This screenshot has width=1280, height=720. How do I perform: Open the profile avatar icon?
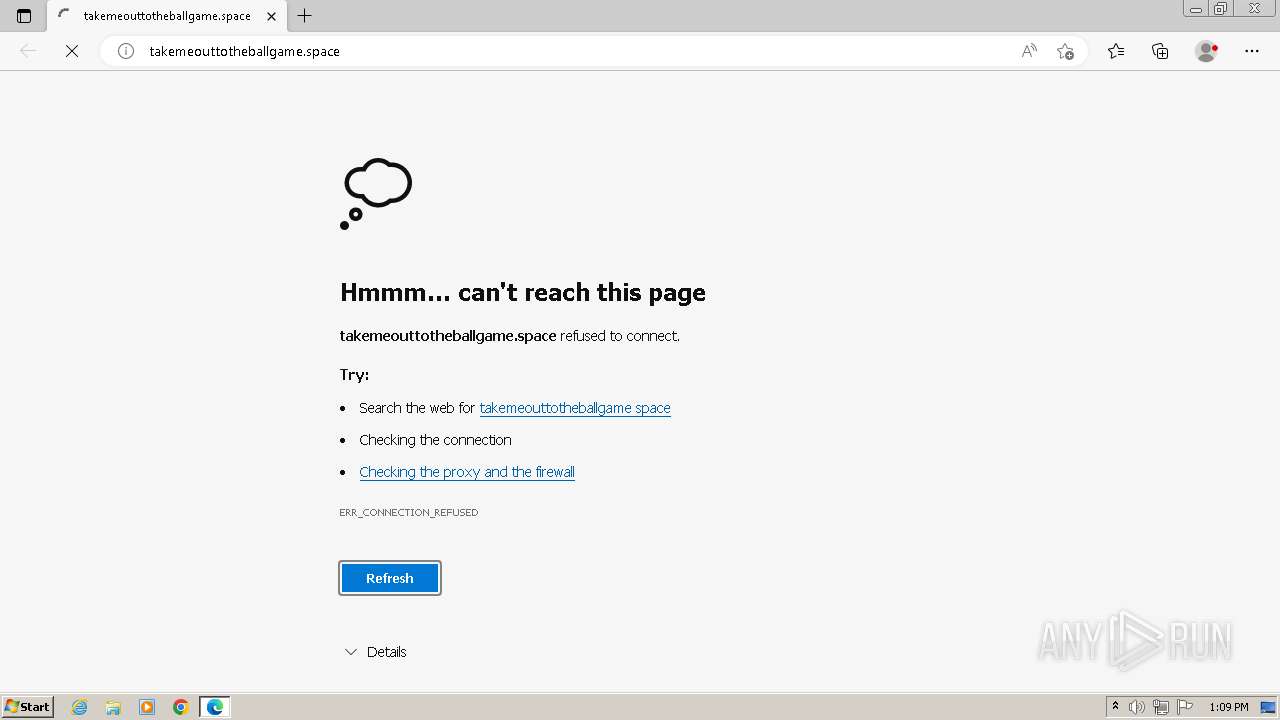point(1206,51)
